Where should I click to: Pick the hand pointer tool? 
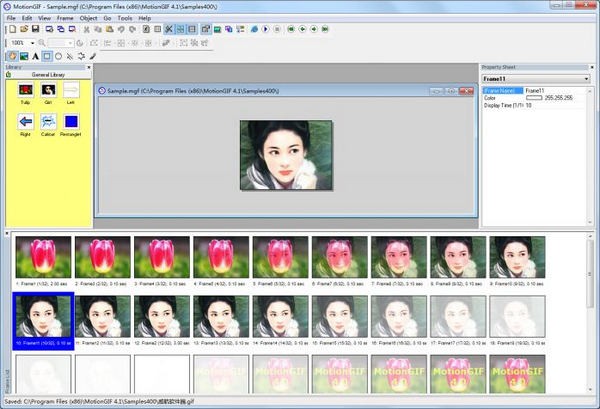coord(11,56)
